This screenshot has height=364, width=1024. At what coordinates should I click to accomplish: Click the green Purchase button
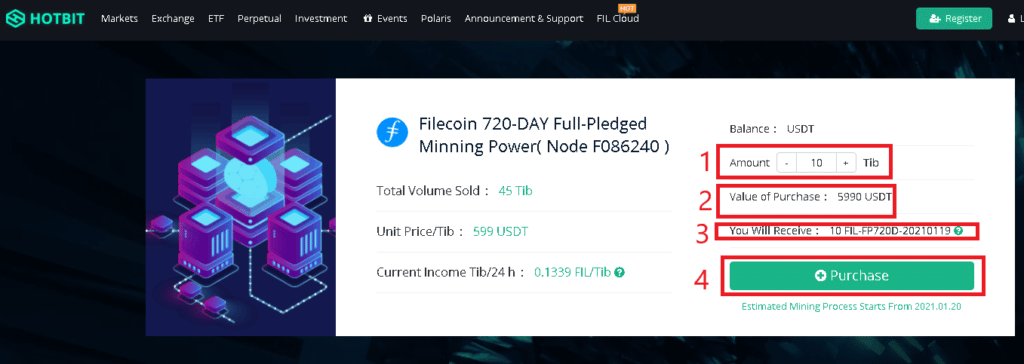tap(852, 276)
